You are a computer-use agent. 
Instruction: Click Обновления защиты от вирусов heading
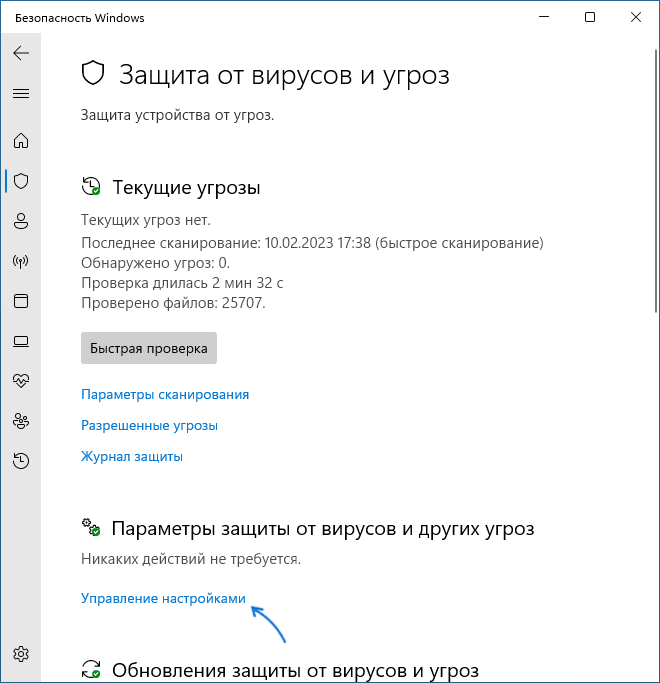(x=295, y=671)
